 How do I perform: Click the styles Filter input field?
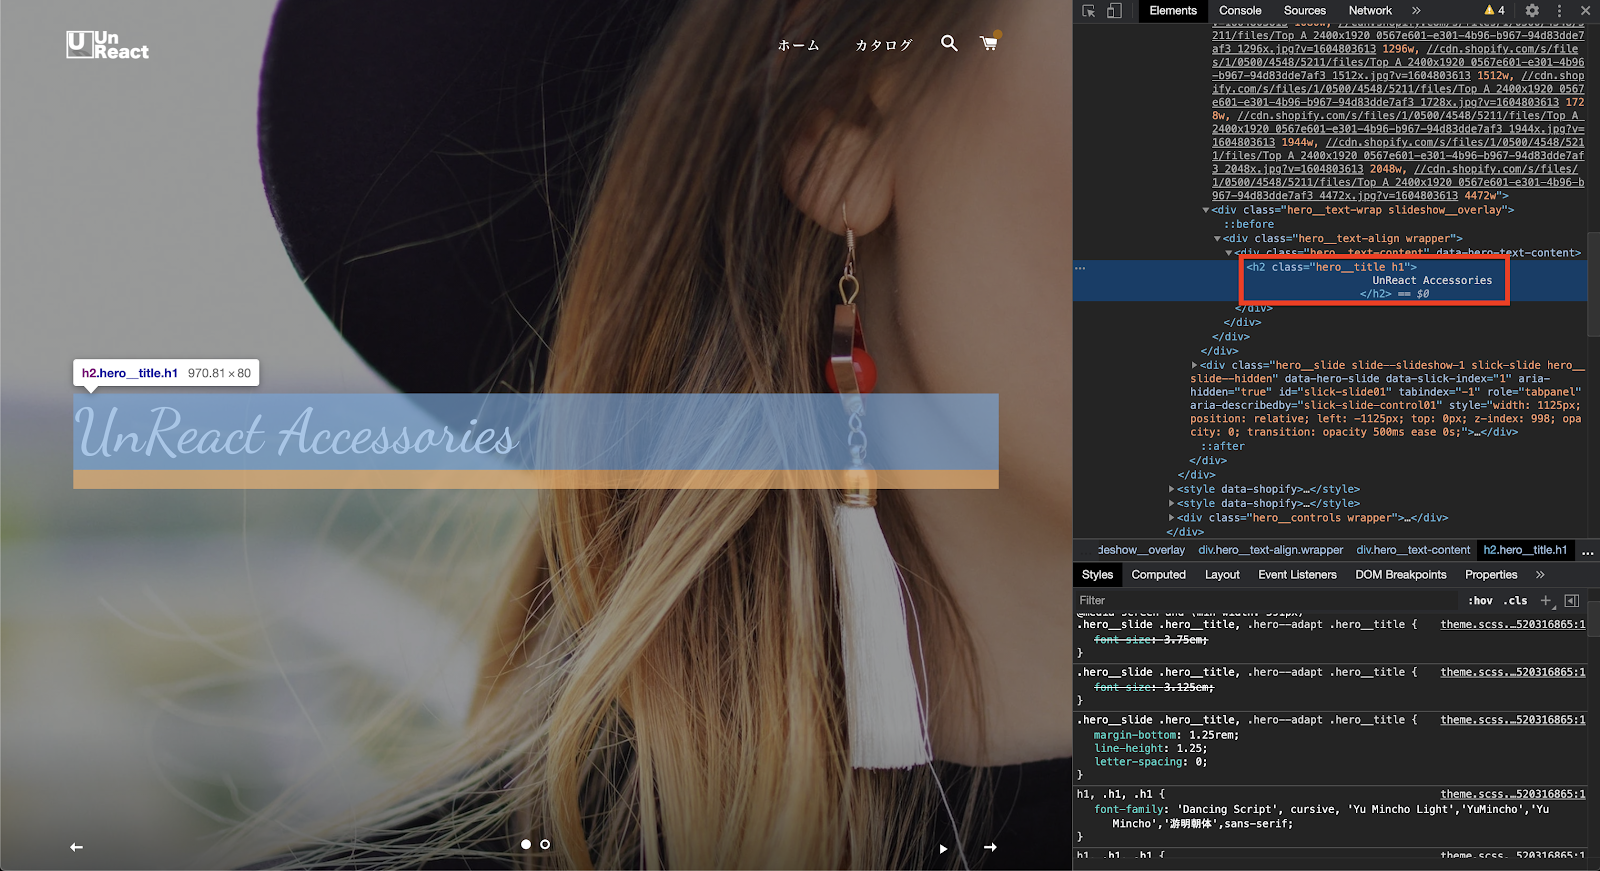(1260, 601)
